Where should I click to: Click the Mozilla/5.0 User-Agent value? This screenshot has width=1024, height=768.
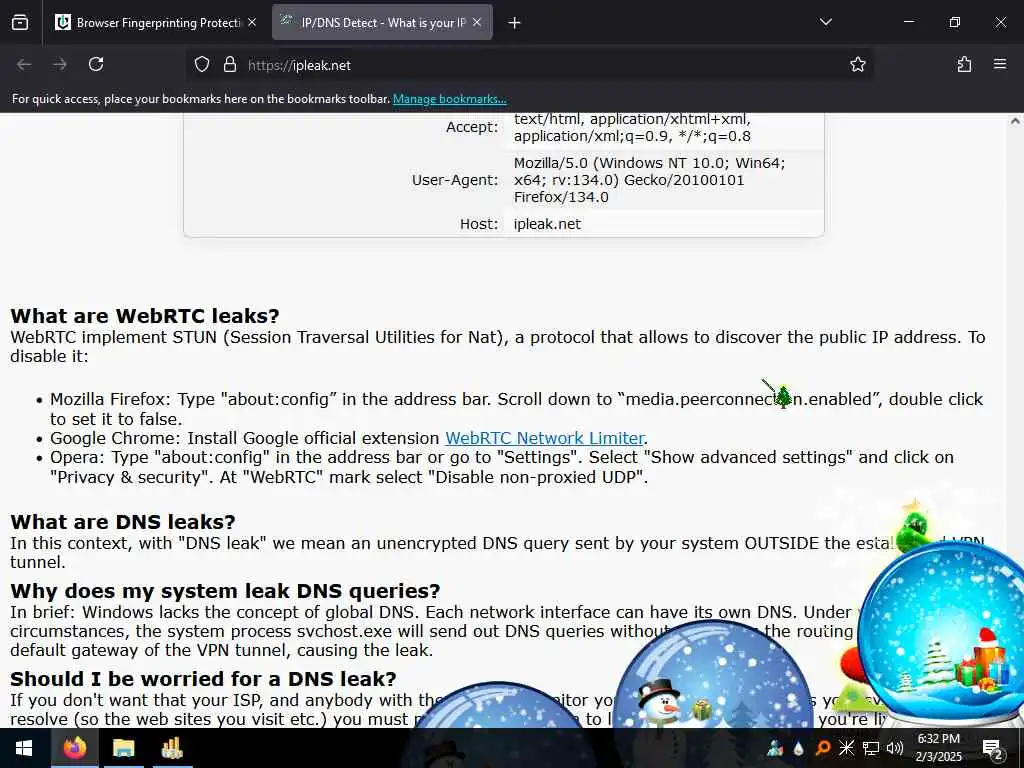point(649,180)
